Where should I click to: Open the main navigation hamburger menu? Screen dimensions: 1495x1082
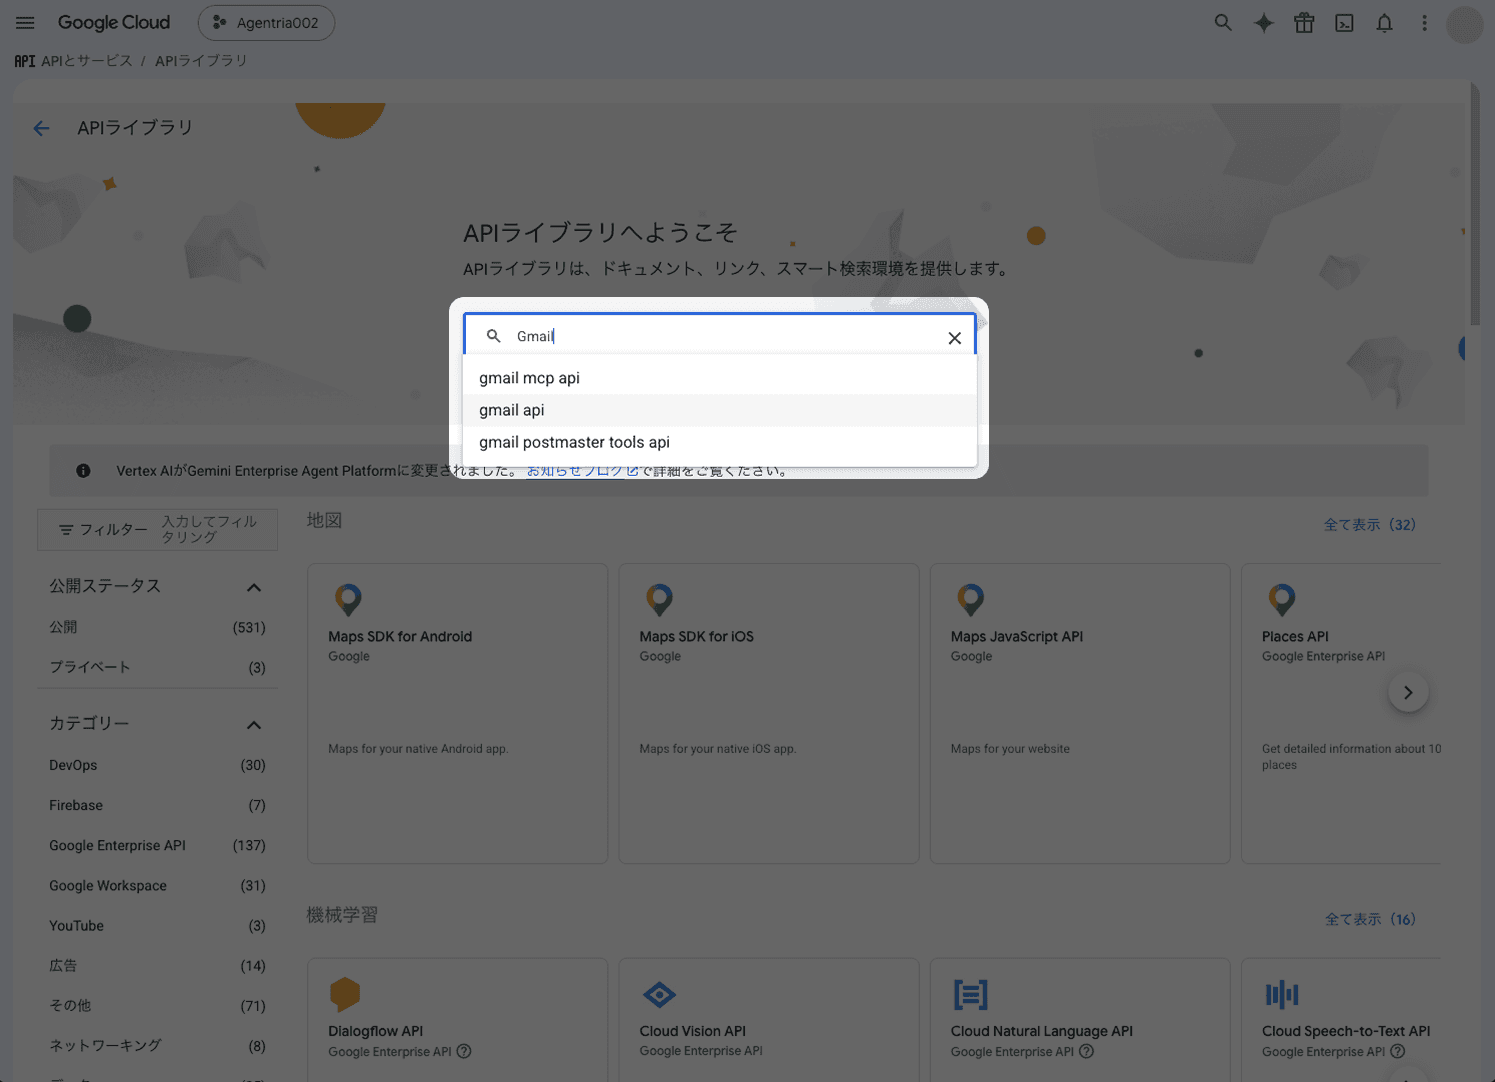25,23
